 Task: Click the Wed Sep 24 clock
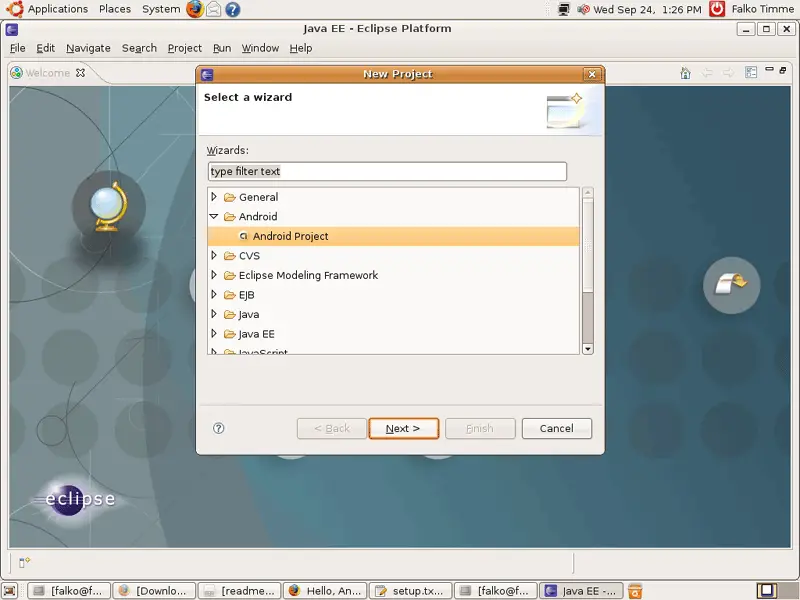pyautogui.click(x=647, y=9)
